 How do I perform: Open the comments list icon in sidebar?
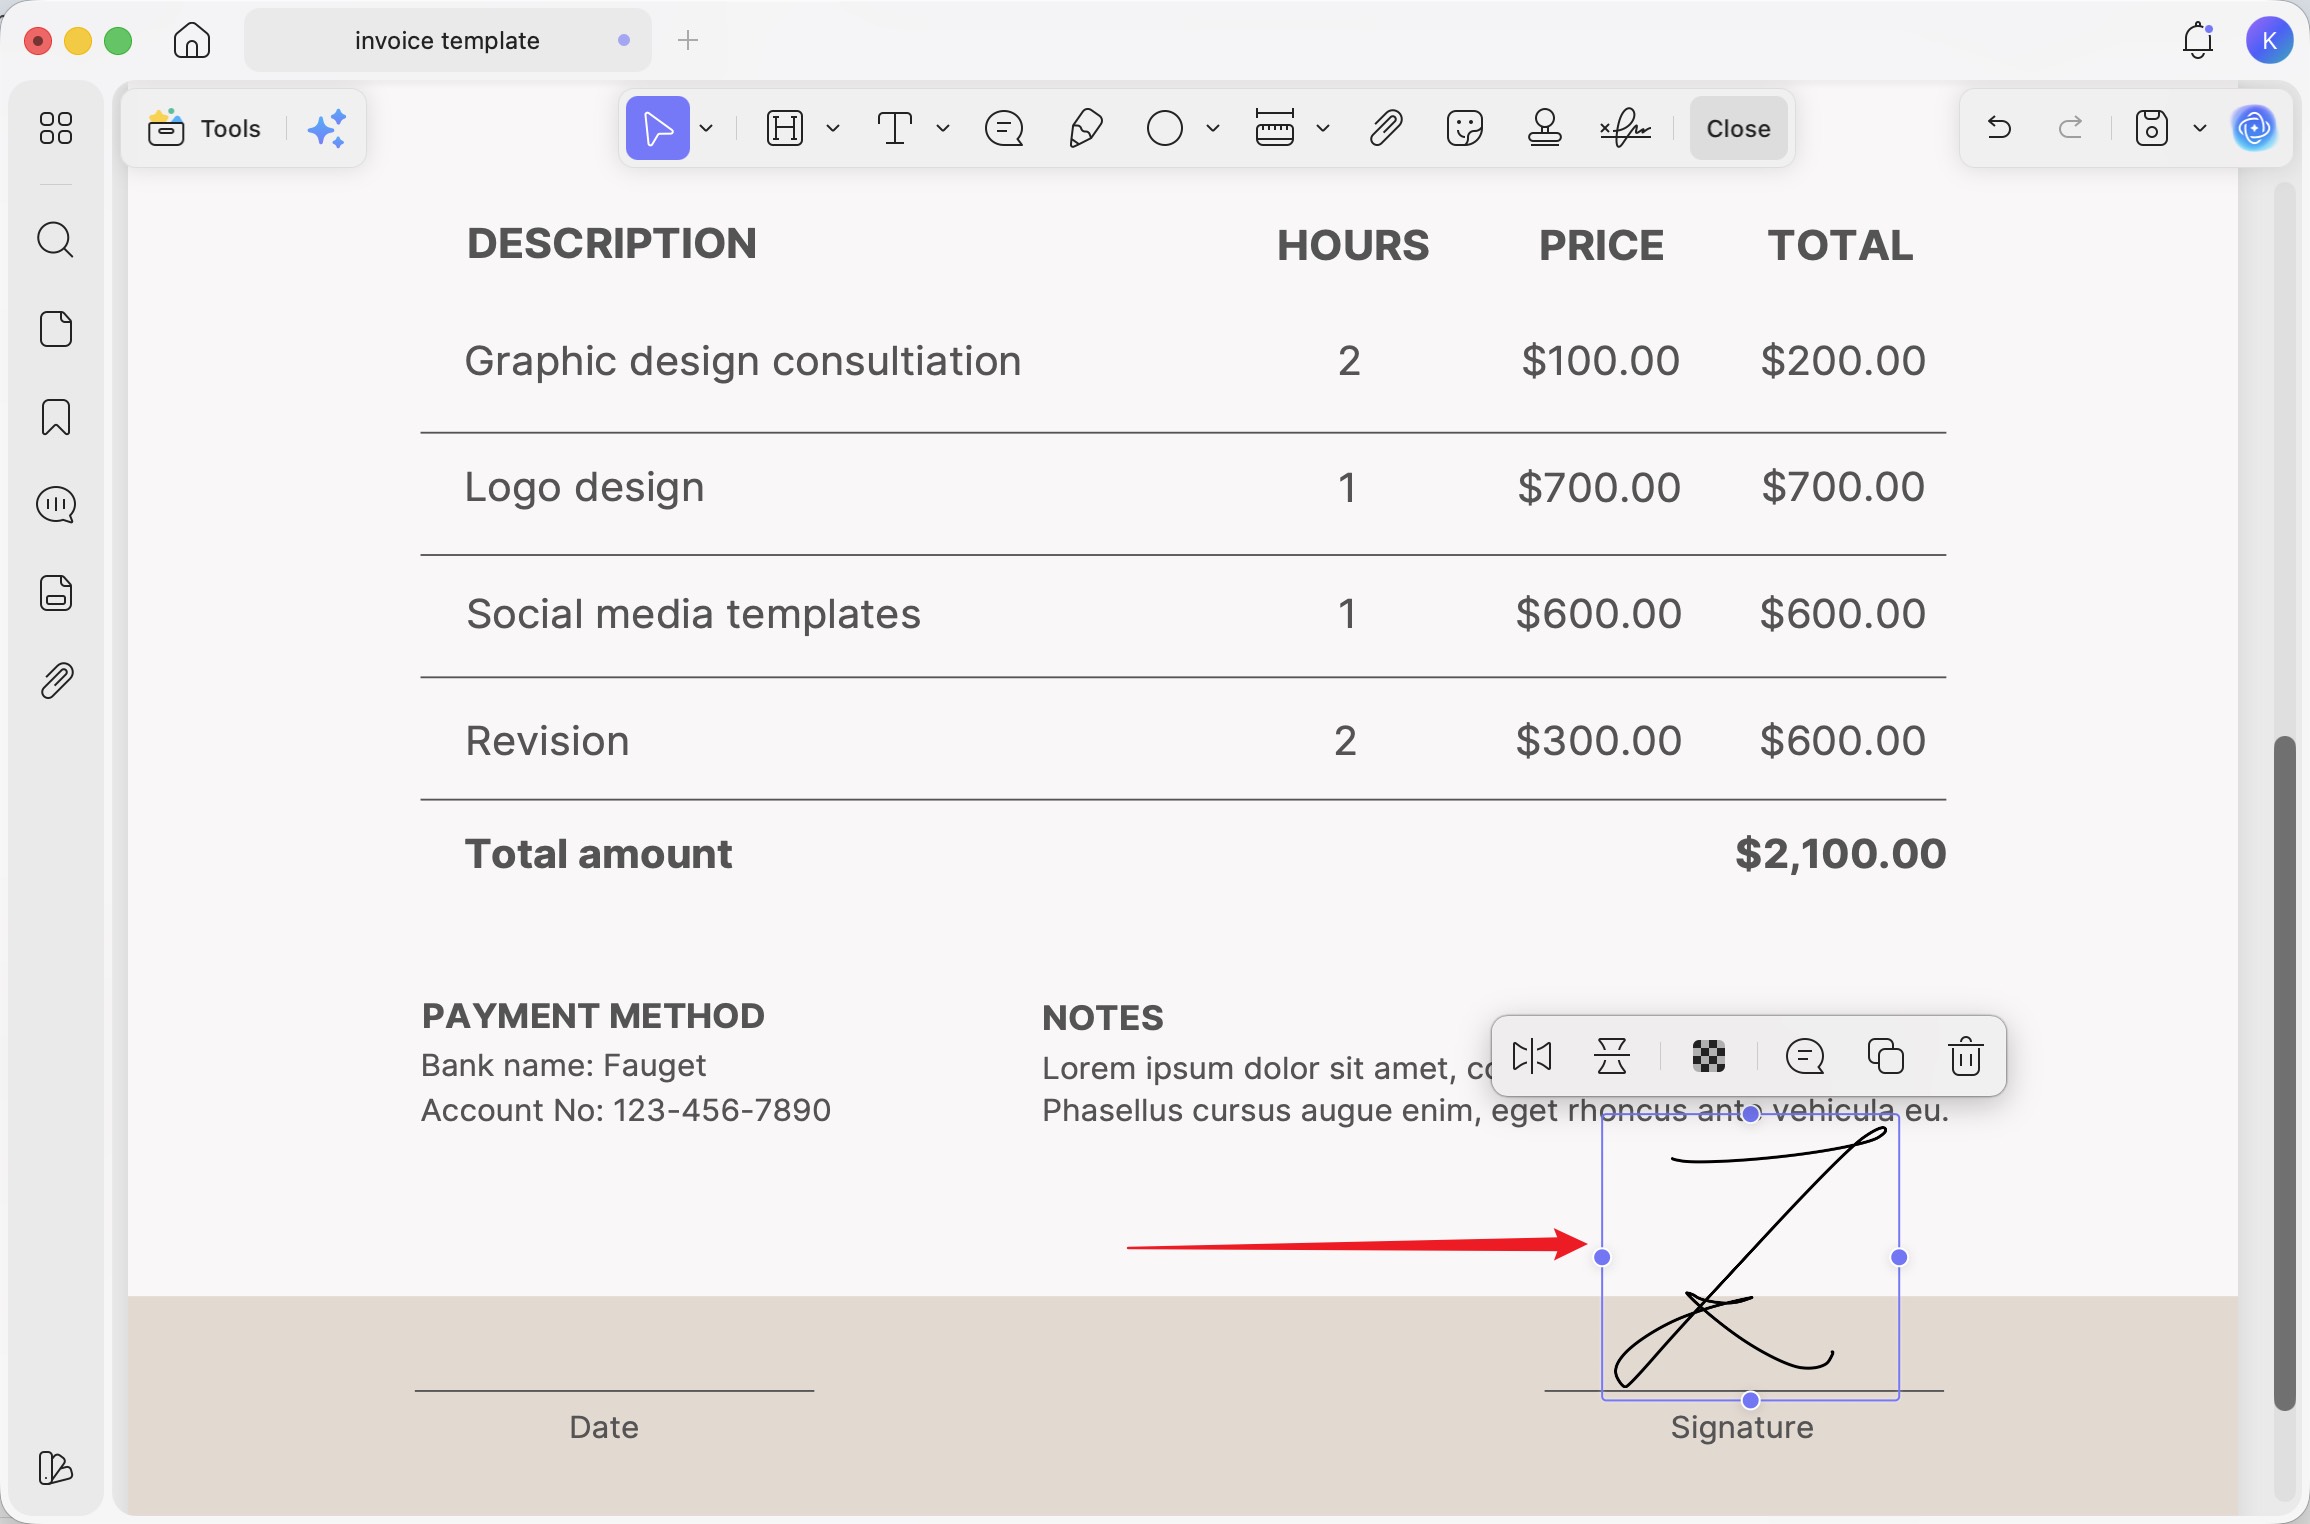tap(56, 505)
